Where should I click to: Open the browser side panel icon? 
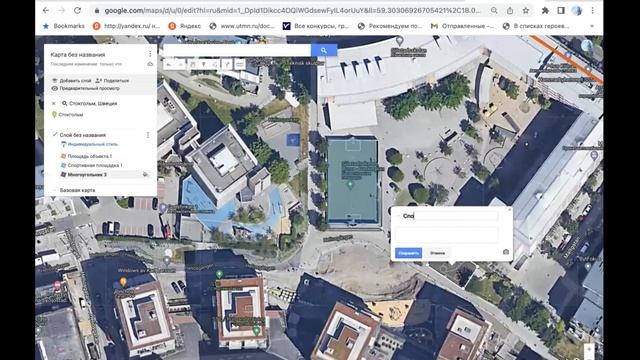point(561,11)
